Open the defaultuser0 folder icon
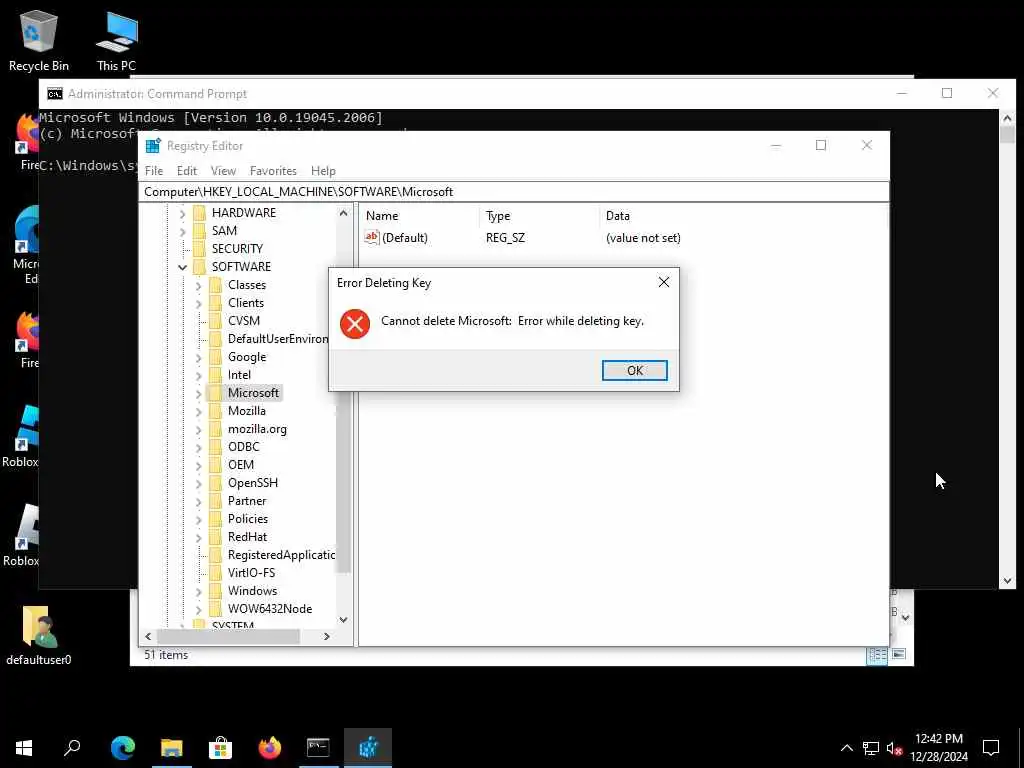This screenshot has height=768, width=1024. 39,635
